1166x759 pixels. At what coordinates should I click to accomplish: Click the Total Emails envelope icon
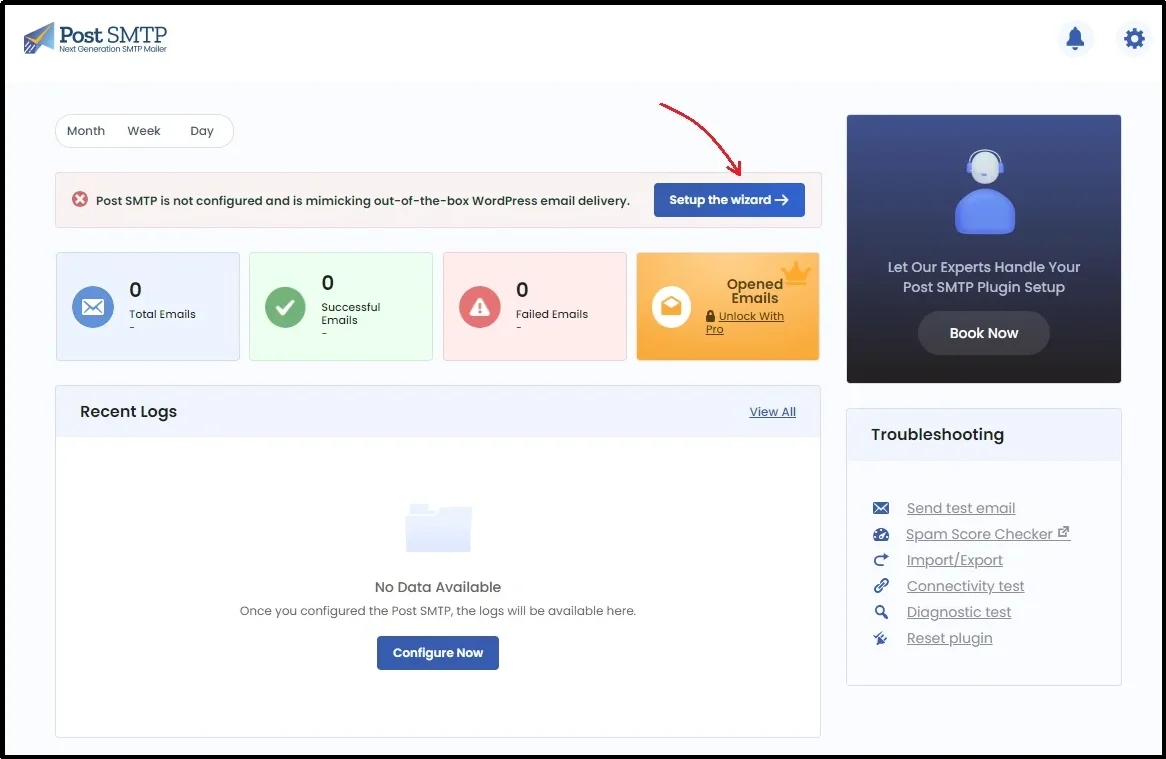tap(92, 307)
